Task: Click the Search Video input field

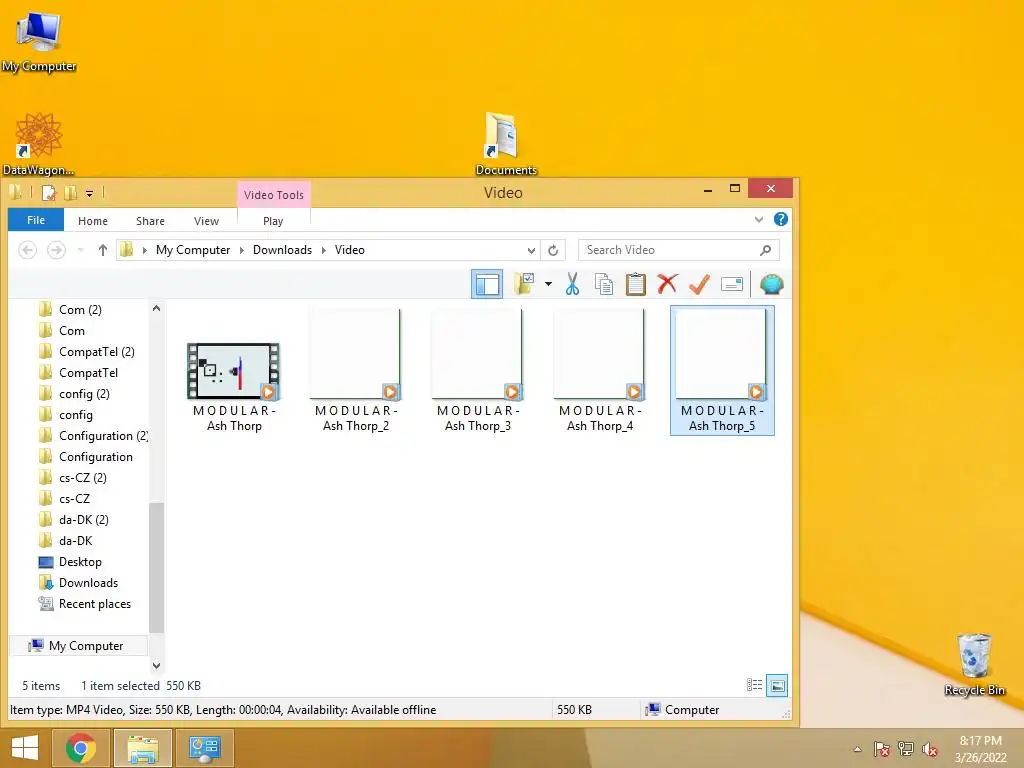Action: point(679,250)
